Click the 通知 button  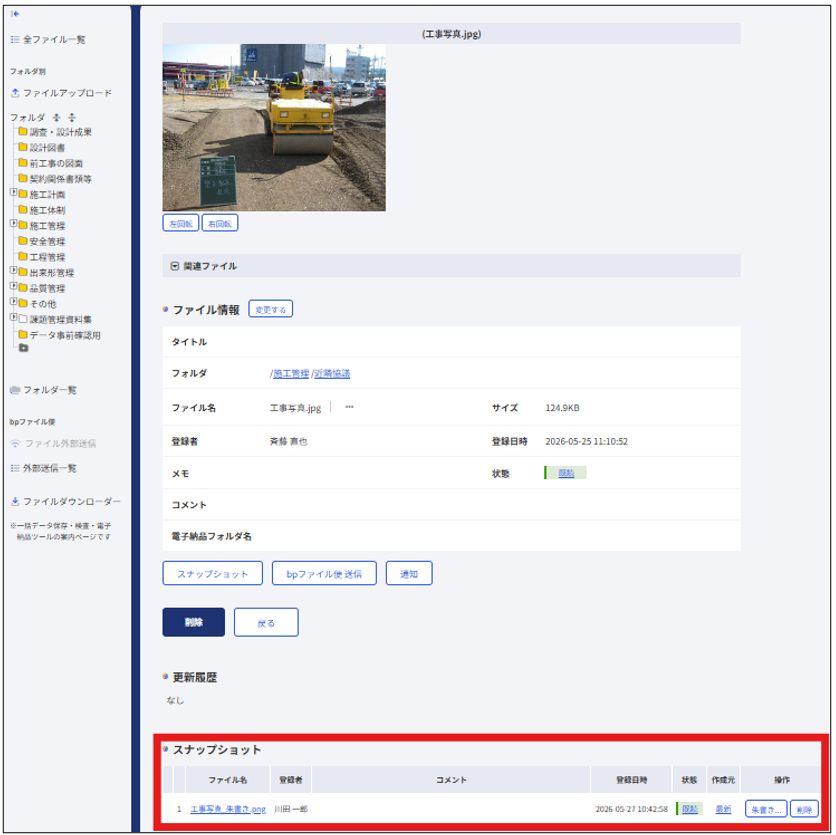pyautogui.click(x=409, y=574)
